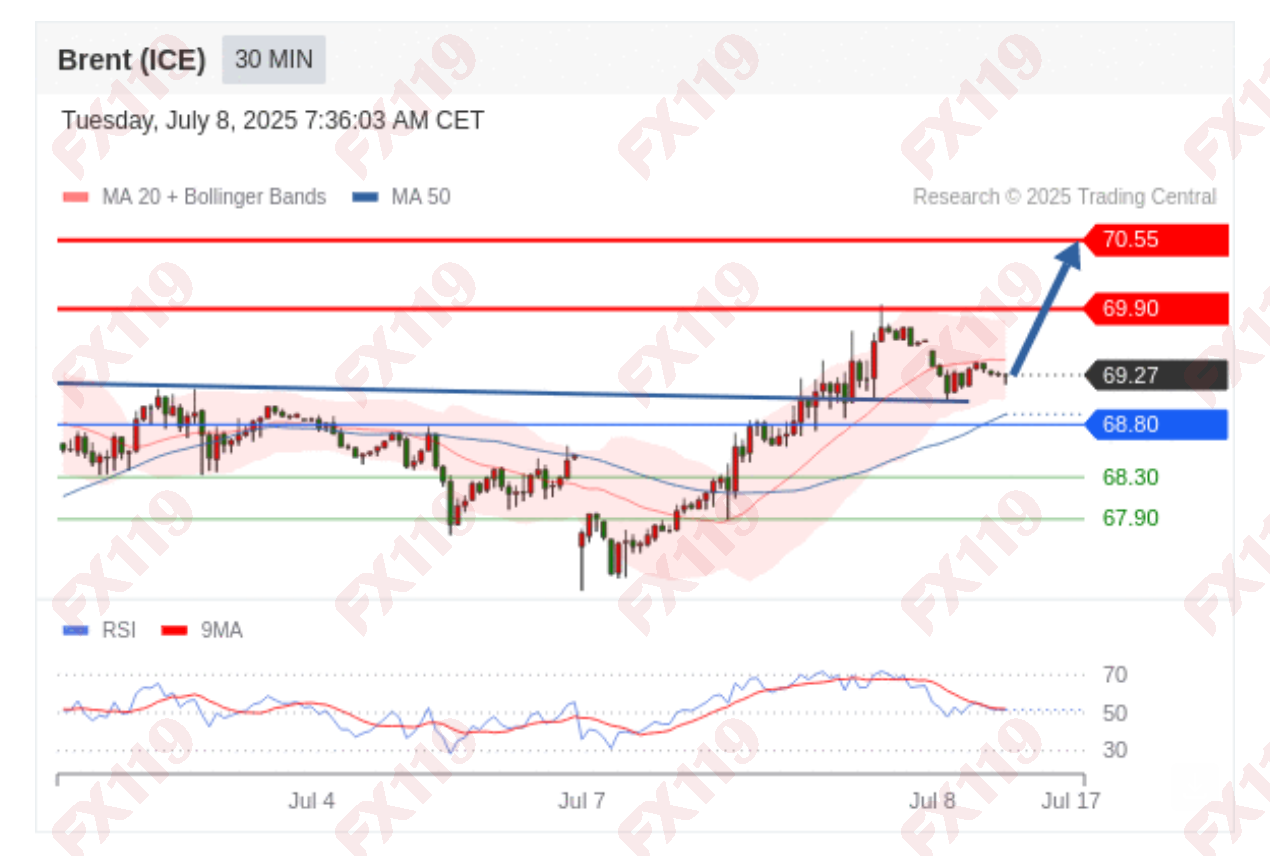Select the 68.80 pivot price label
This screenshot has width=1270, height=856.
tap(1156, 424)
